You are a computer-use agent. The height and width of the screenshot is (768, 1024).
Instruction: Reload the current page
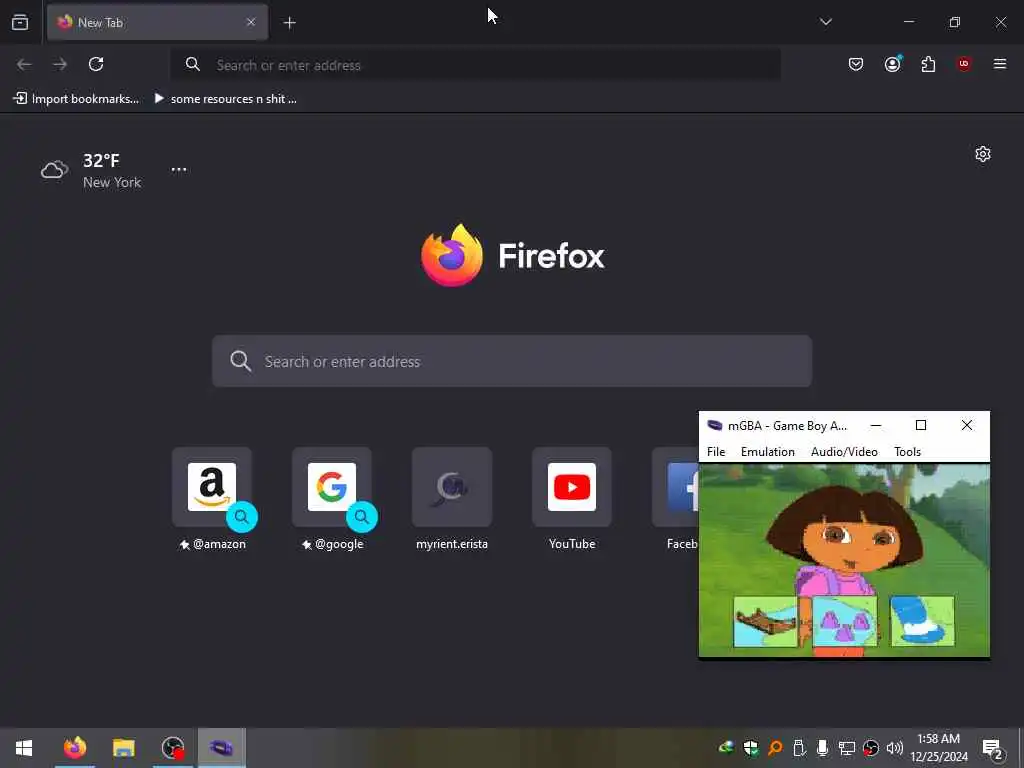pos(96,64)
